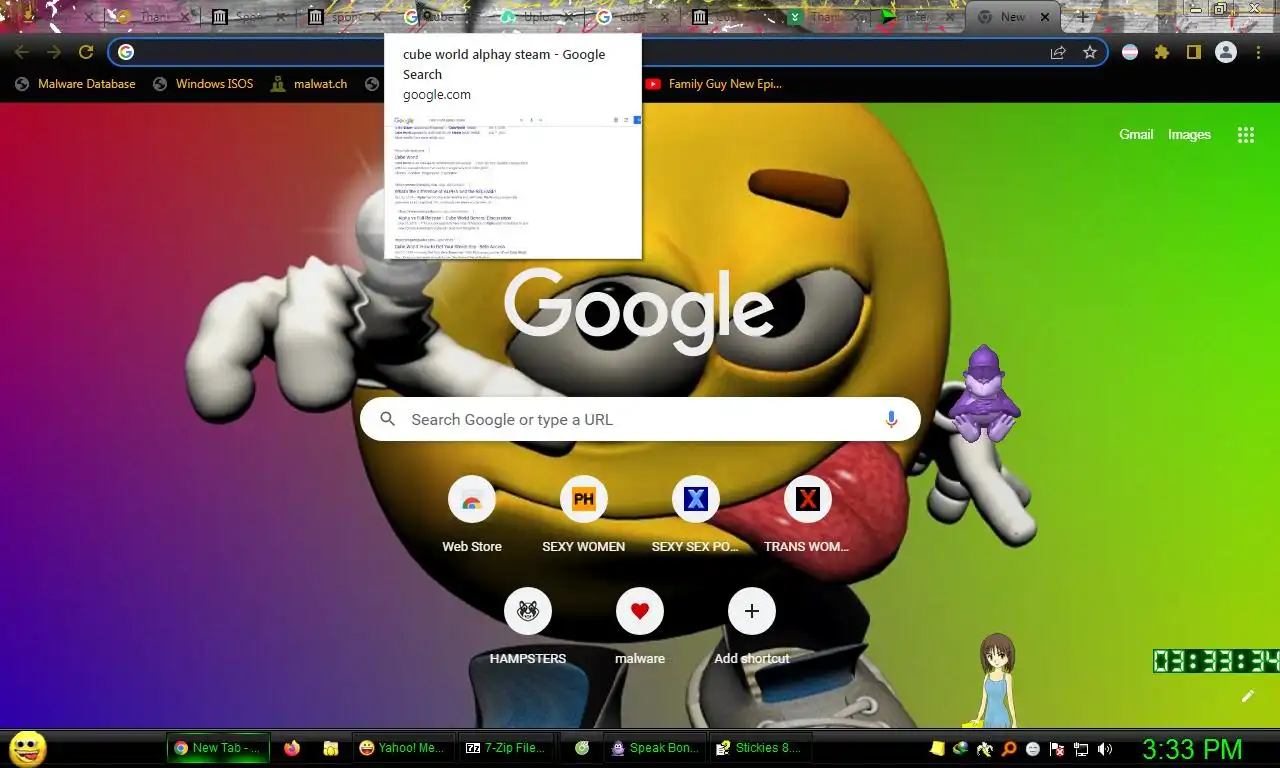Screen dimensions: 1280x768
Task: Go back with the browser back arrow
Action: [x=22, y=53]
